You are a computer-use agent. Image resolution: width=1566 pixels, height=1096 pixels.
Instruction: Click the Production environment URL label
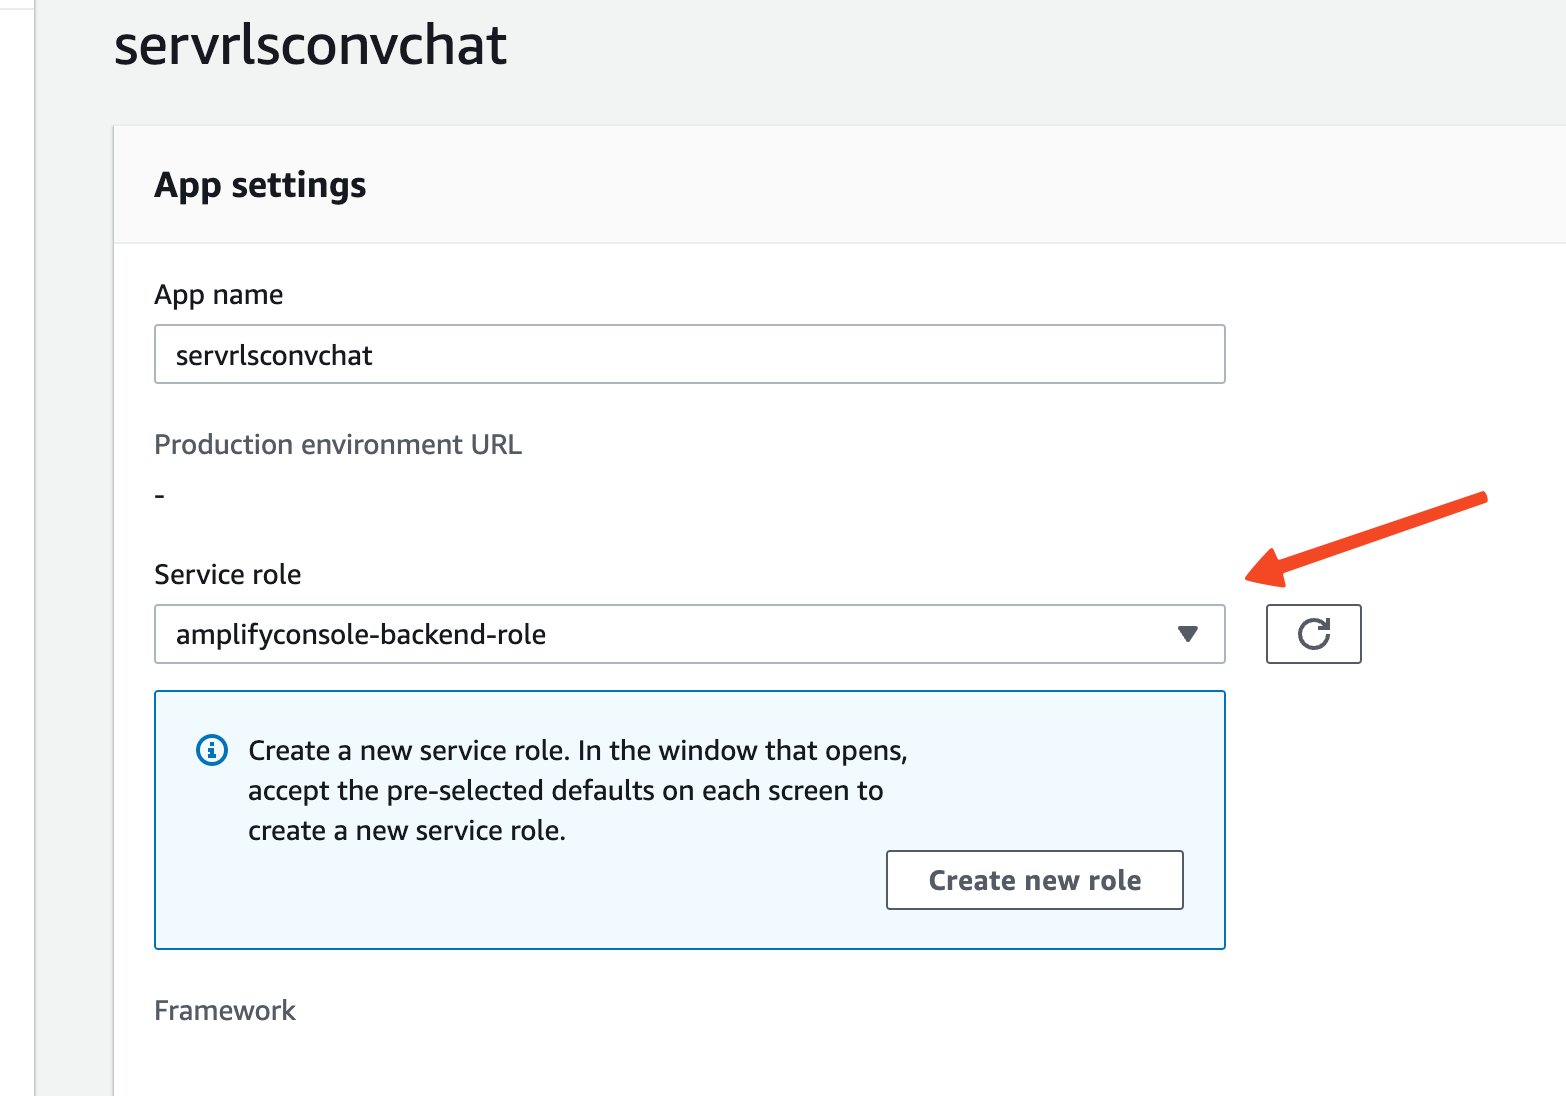[x=338, y=444]
